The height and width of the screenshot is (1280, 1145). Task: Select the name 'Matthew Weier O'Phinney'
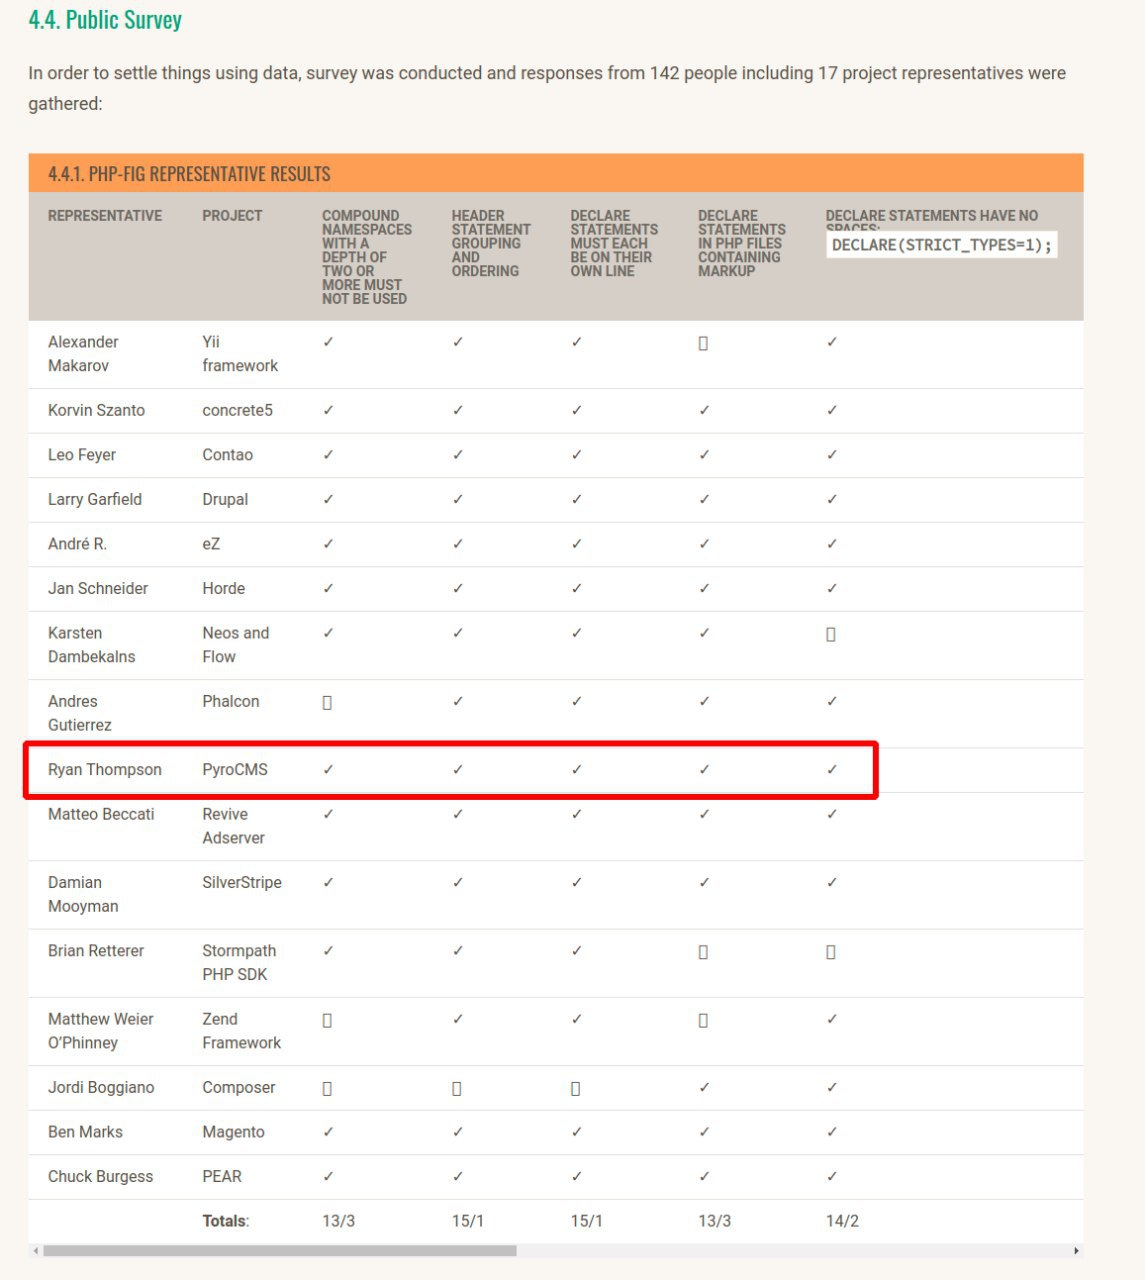click(x=100, y=1031)
